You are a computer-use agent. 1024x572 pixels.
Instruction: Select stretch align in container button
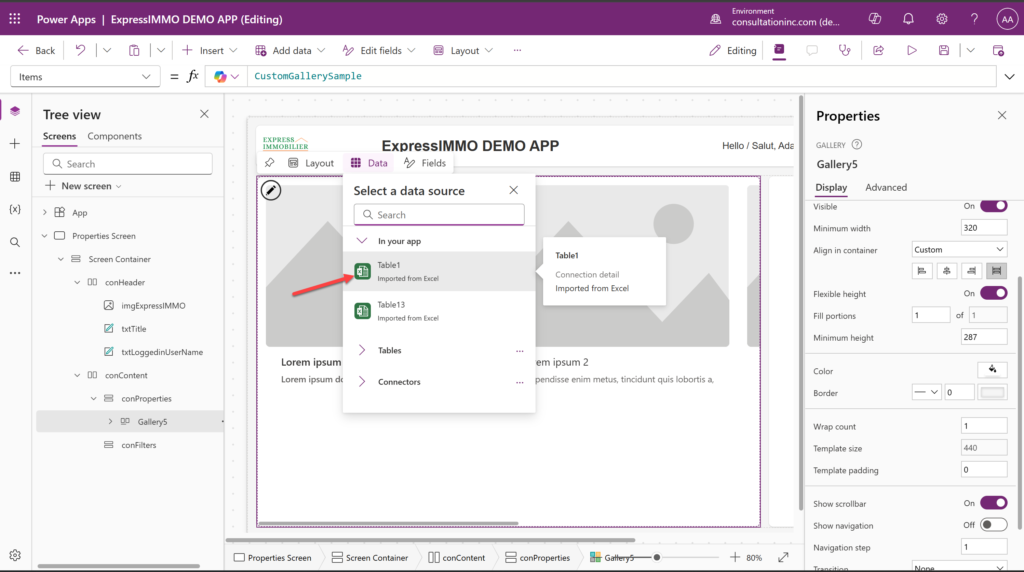coord(996,271)
